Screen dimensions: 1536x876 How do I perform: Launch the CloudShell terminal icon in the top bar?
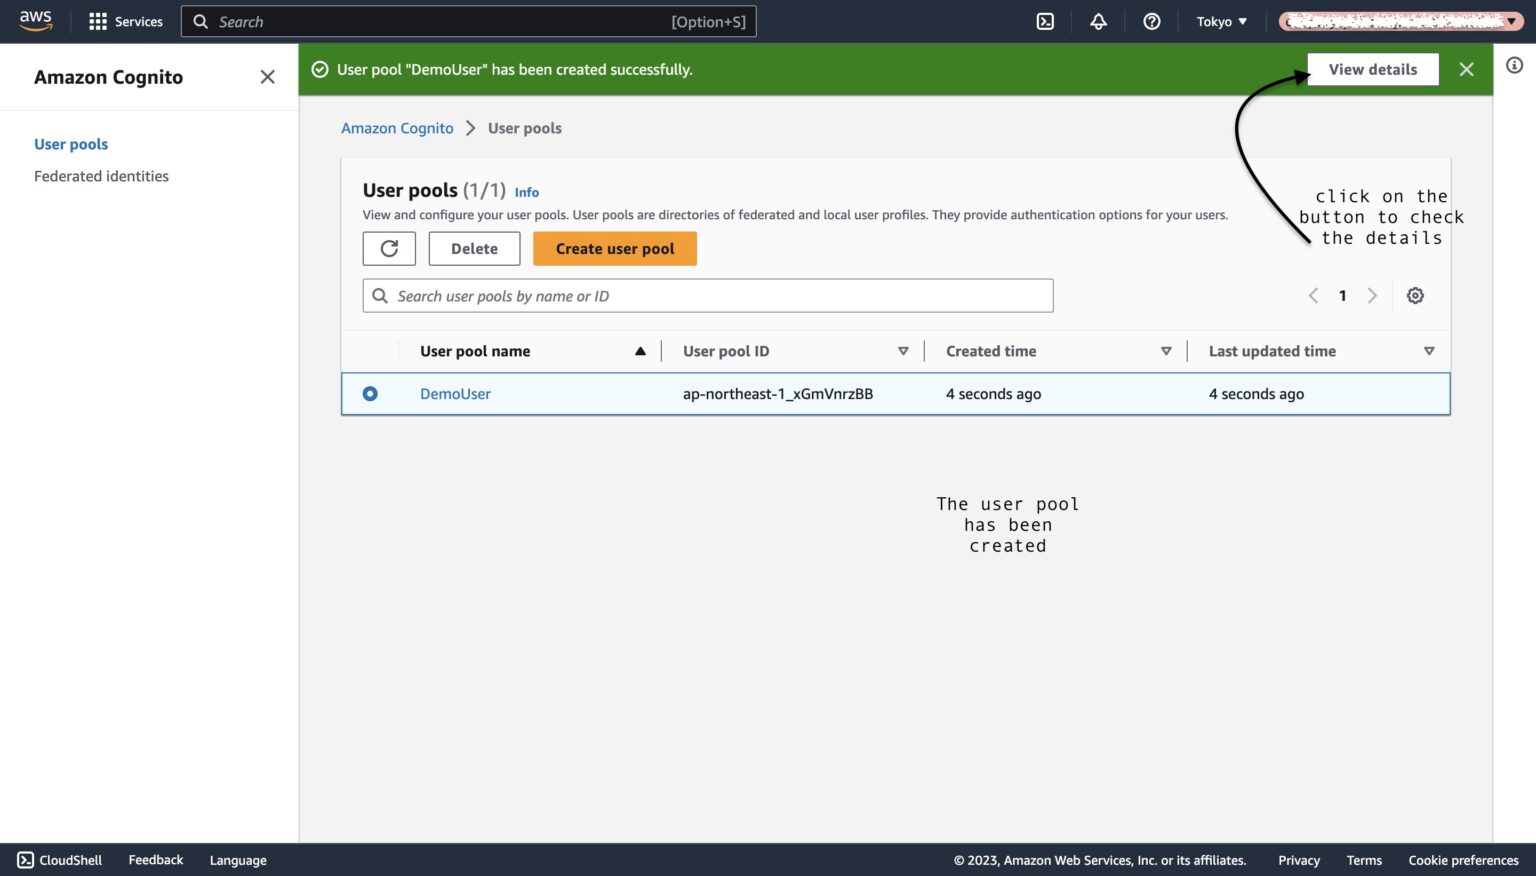click(1045, 21)
